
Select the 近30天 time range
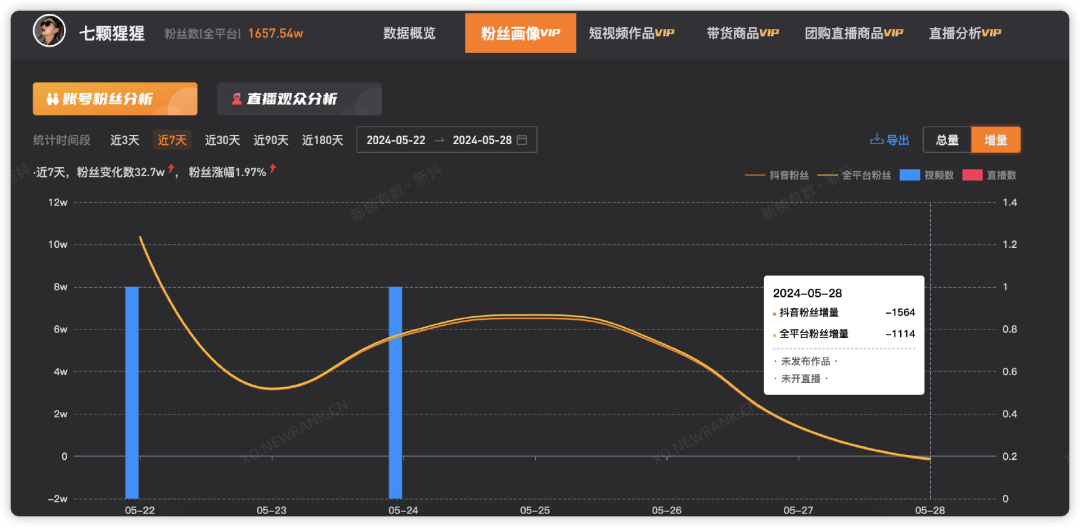pos(222,140)
